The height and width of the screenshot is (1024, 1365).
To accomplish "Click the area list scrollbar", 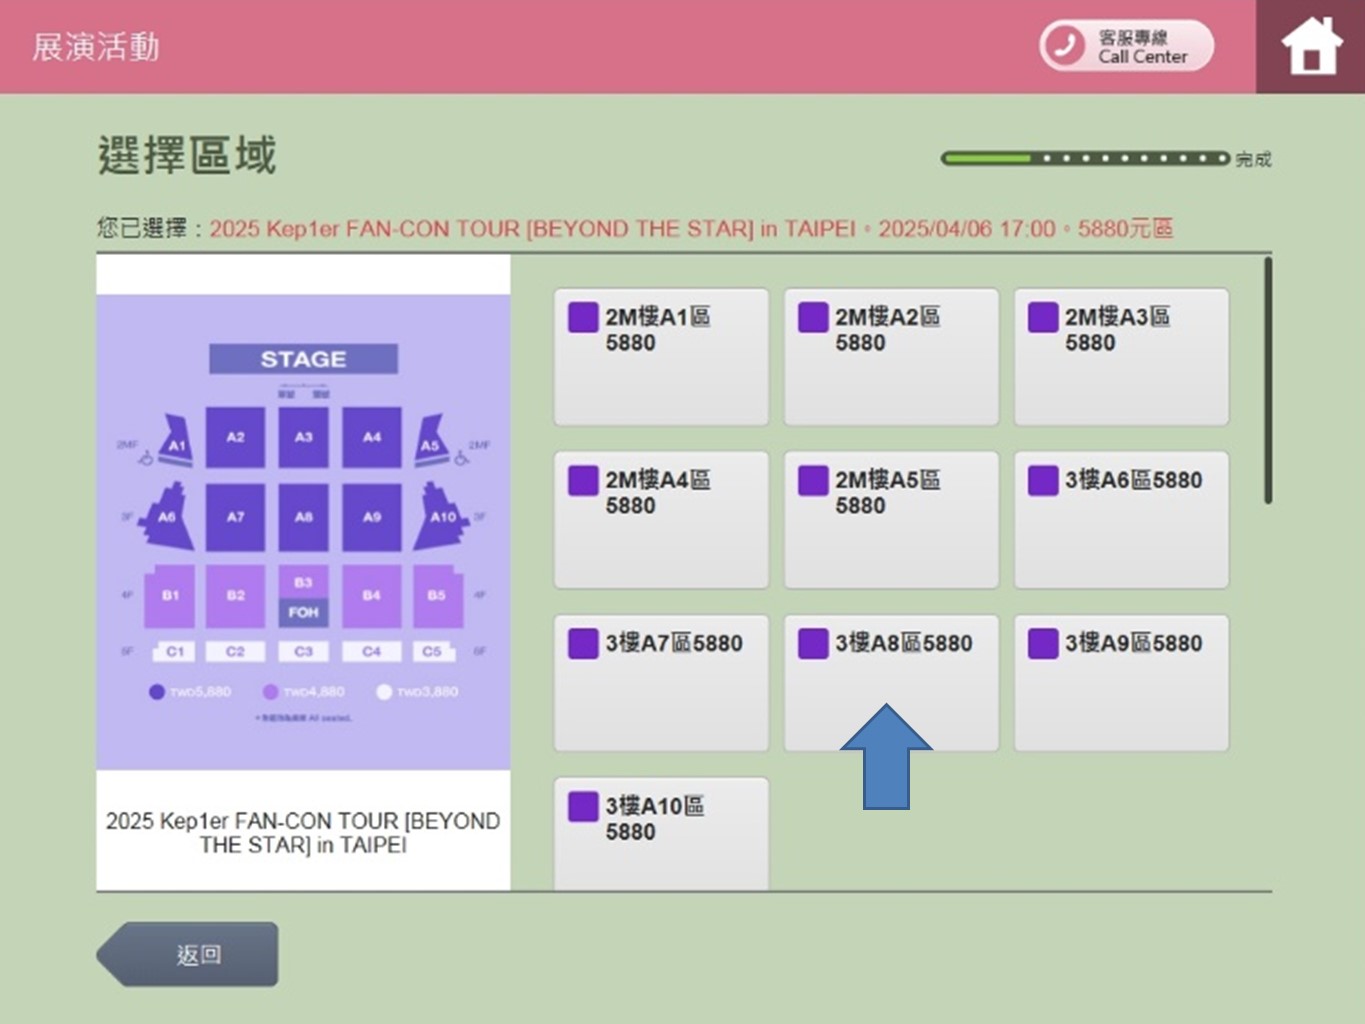I will tap(1268, 380).
